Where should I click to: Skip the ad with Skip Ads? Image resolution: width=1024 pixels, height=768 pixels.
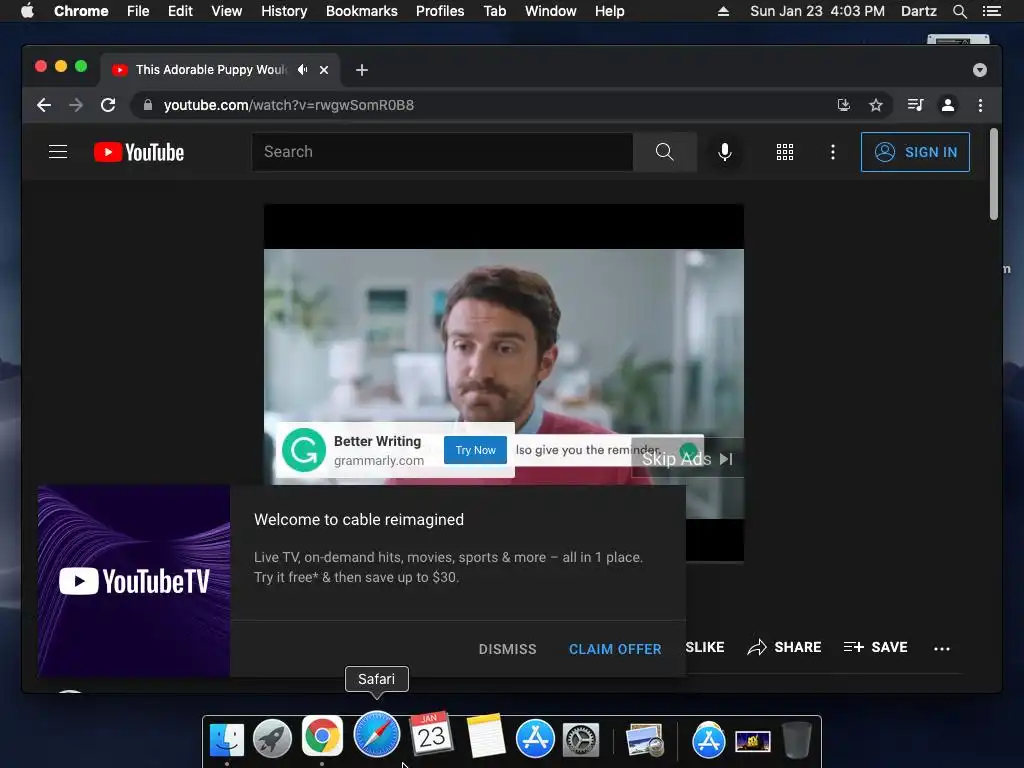pyautogui.click(x=687, y=459)
